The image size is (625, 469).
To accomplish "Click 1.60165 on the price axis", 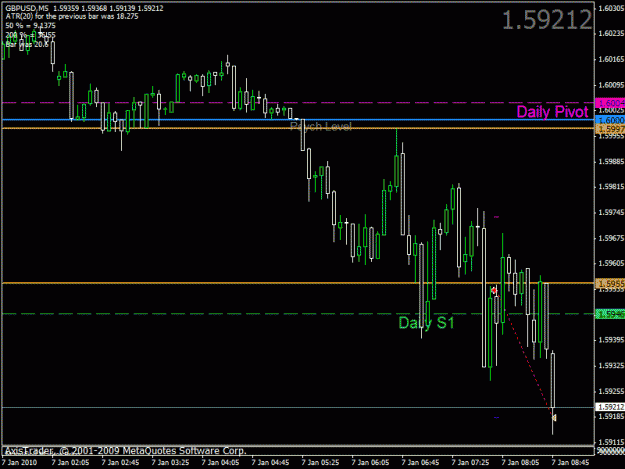I will (611, 59).
